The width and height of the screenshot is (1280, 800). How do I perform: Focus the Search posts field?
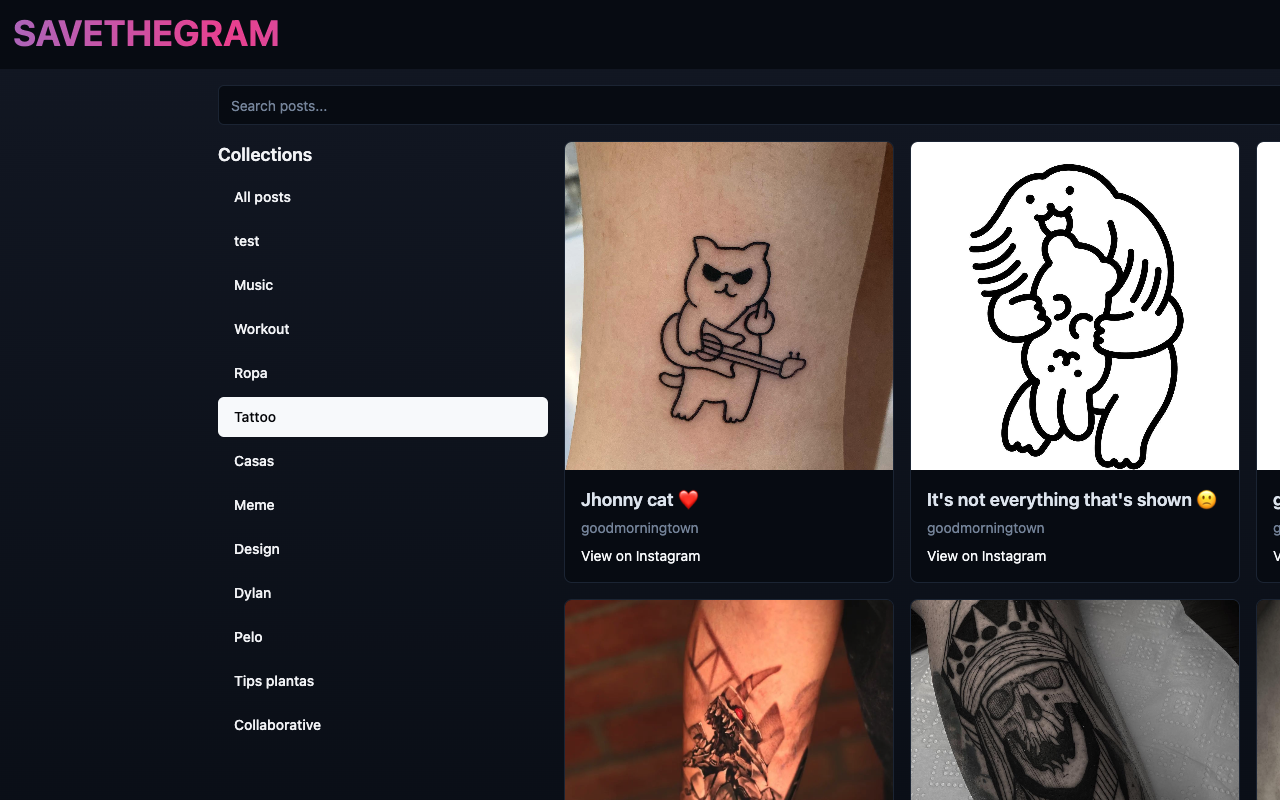coord(749,105)
